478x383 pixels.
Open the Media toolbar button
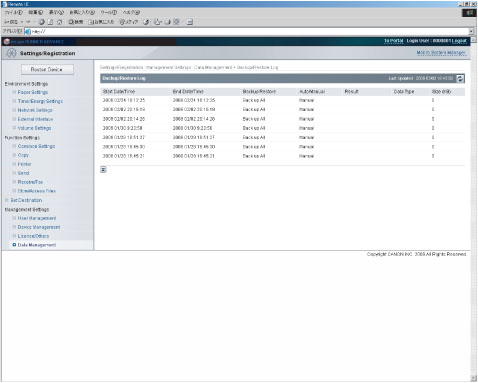pos(129,22)
